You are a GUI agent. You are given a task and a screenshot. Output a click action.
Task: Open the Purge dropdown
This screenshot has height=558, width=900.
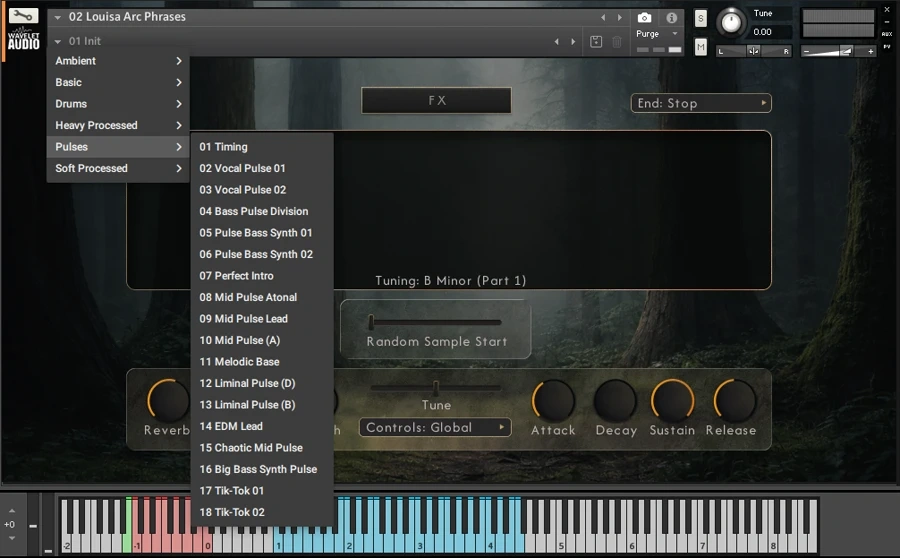pyautogui.click(x=657, y=34)
